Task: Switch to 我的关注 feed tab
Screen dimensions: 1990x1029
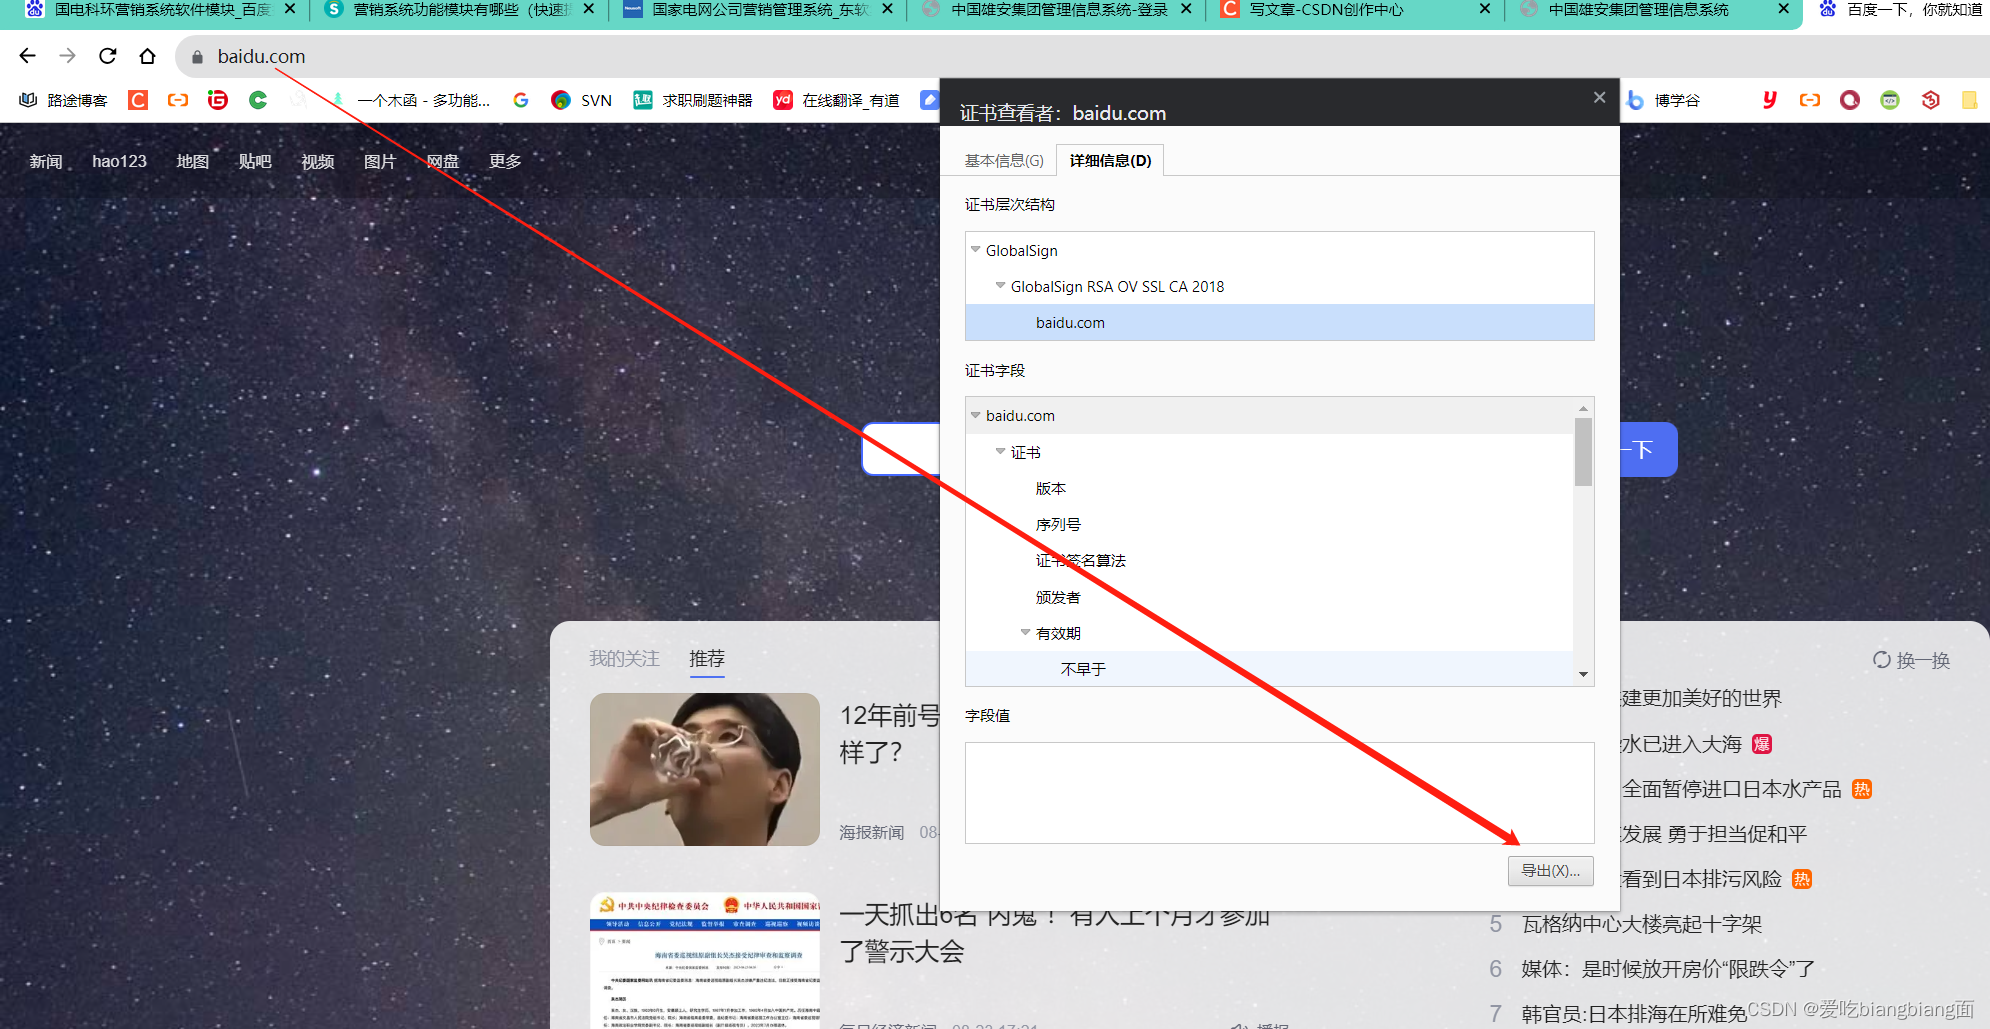Action: point(624,658)
